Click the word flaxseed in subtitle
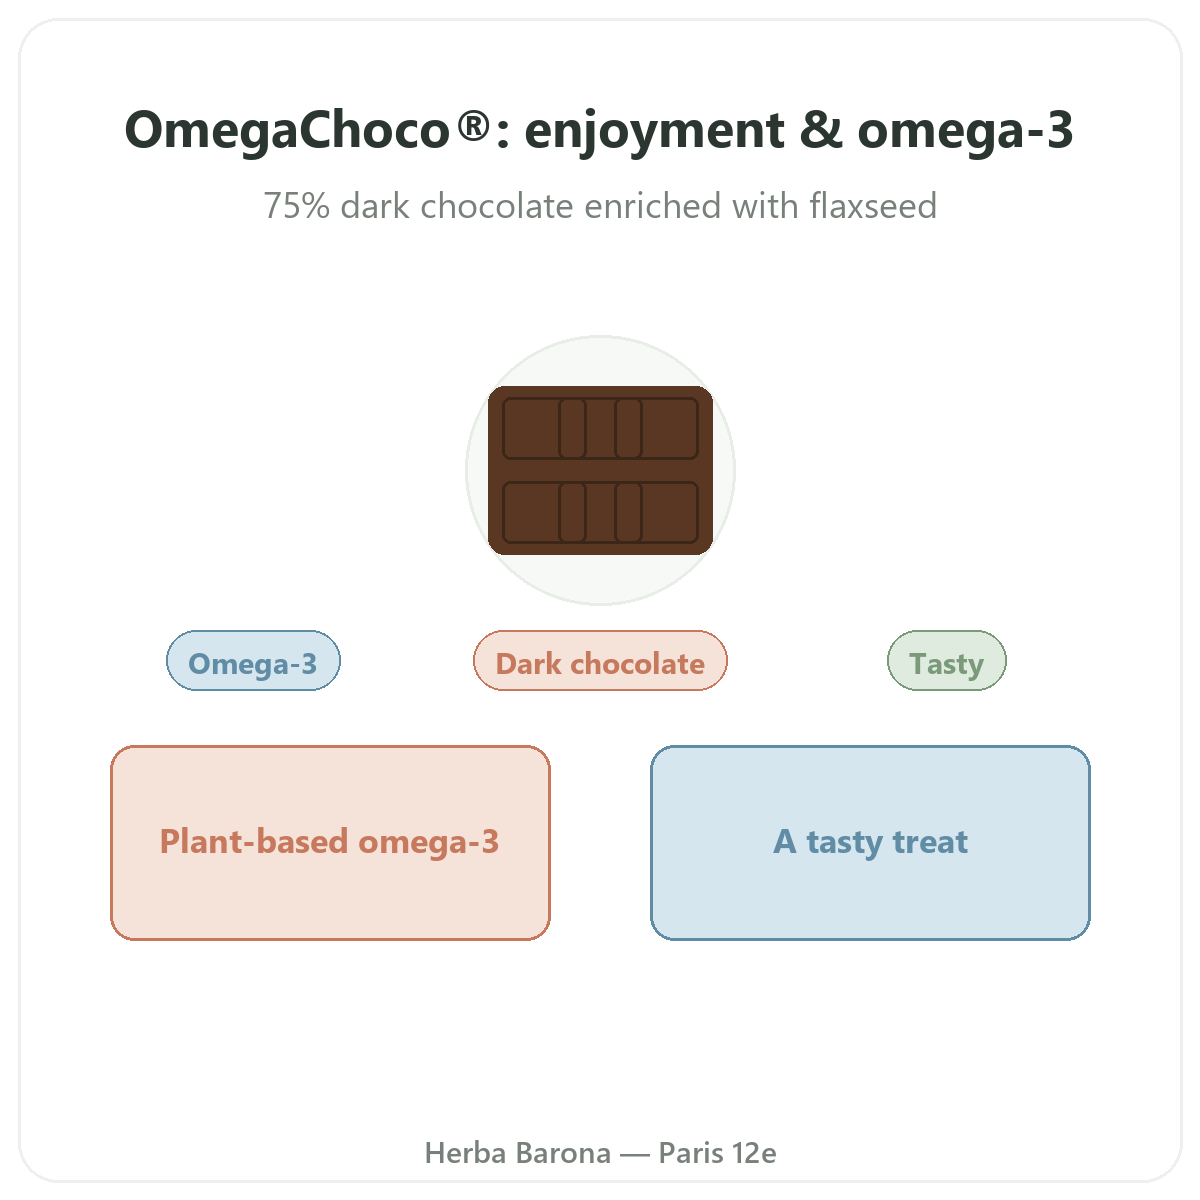 pos(873,206)
